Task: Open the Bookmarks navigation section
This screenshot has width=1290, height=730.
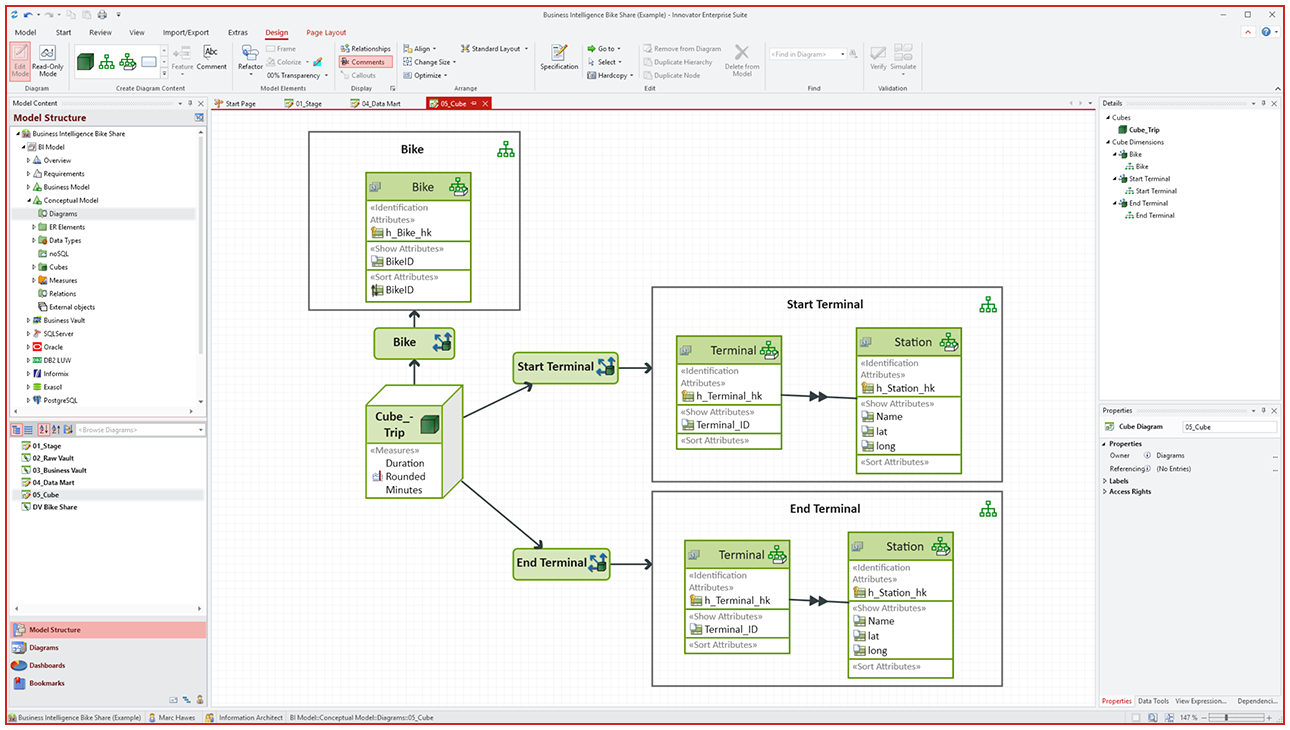Action: 46,683
